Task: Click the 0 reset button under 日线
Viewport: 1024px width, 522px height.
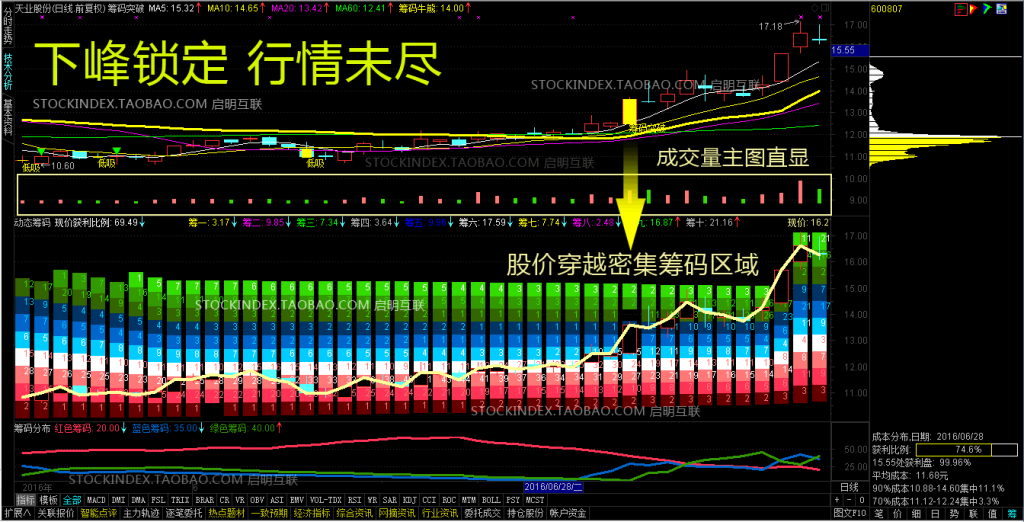Action: point(862,500)
